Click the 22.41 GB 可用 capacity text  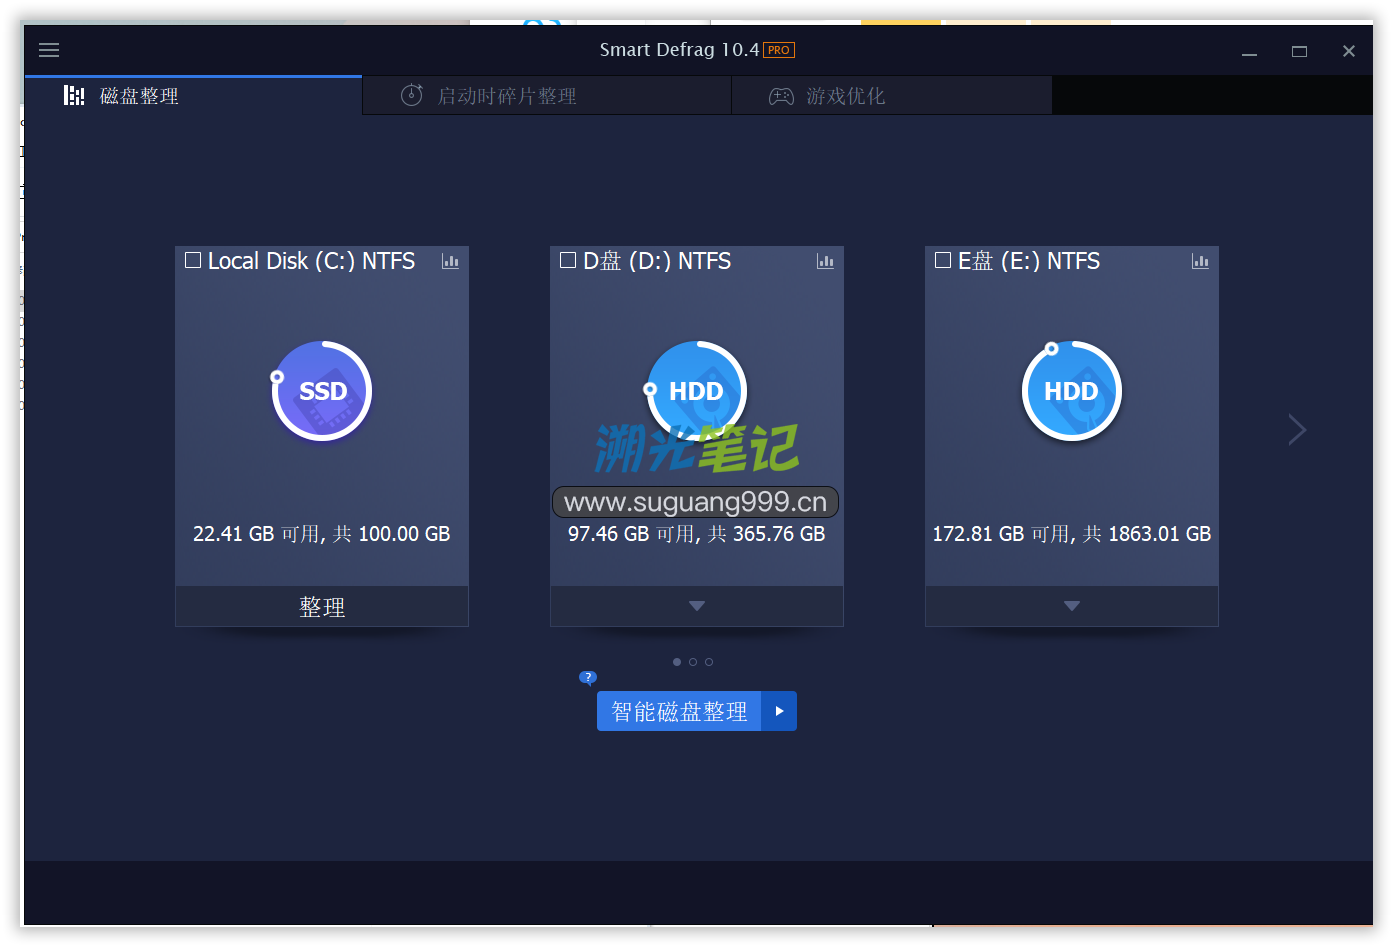coord(322,534)
